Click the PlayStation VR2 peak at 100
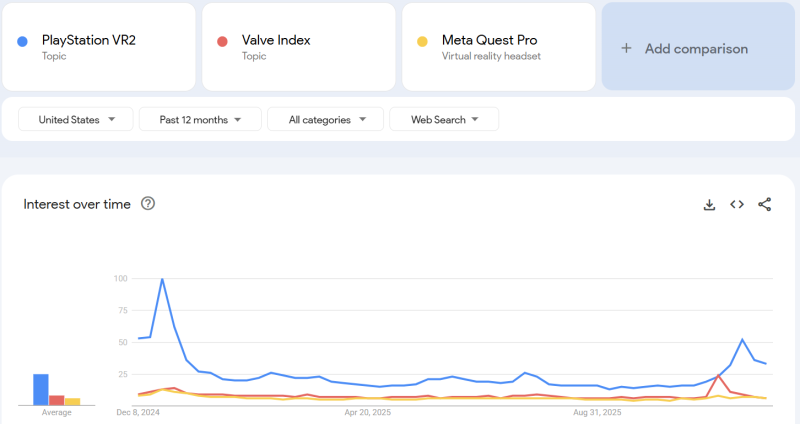The width and height of the screenshot is (800, 424). (162, 280)
